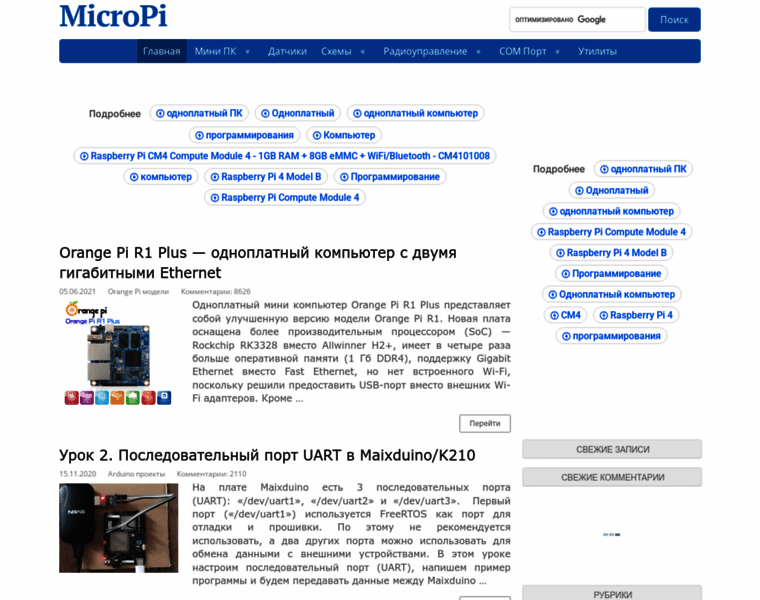Click top ad chip одноплатный ПК

click(199, 113)
